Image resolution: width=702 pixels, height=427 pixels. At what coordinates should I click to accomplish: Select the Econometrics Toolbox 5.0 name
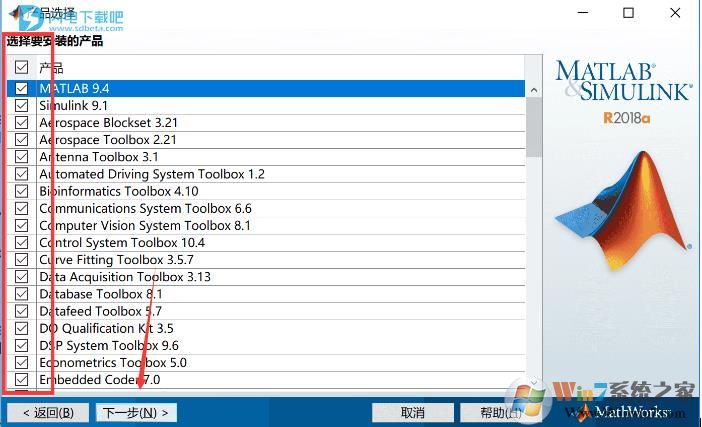113,363
